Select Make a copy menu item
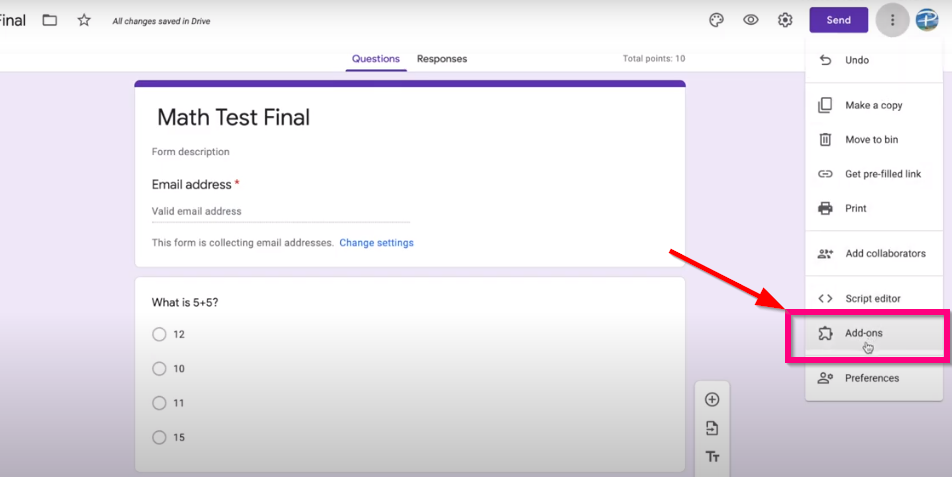 coord(874,105)
